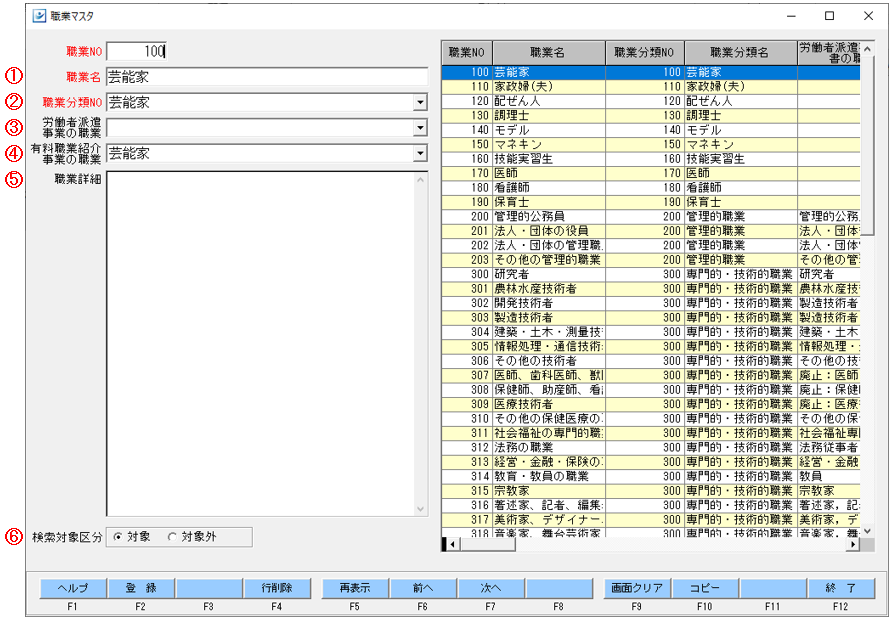Click the 職業マスタ window title icon
The width and height of the screenshot is (889, 617).
point(39,15)
